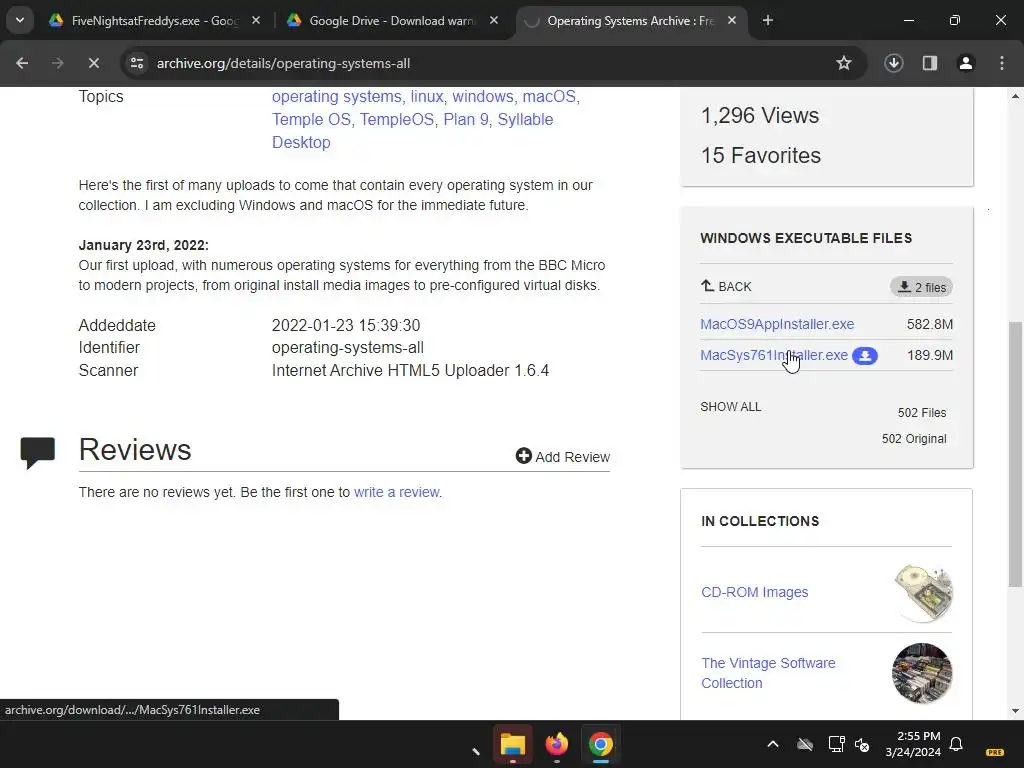
Task: Download MacOS9AppInstaller.exe
Action: (x=777, y=324)
